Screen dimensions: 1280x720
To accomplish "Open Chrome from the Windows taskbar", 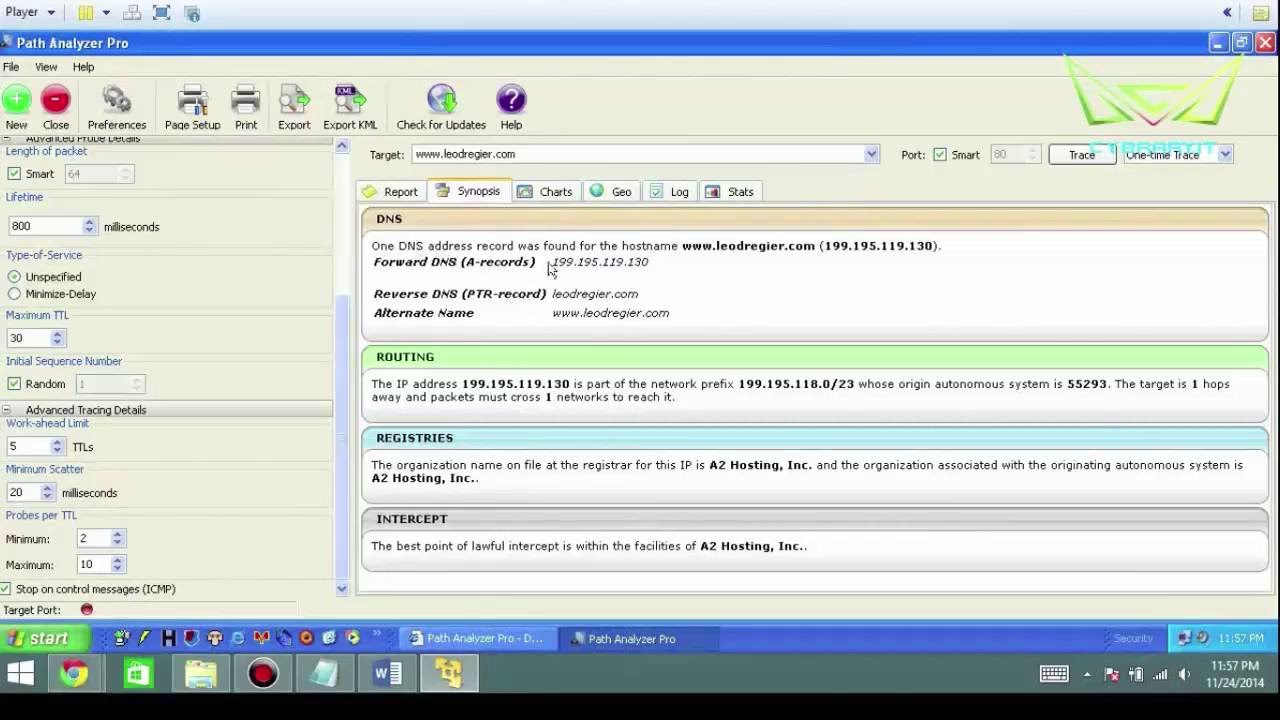I will [73, 674].
